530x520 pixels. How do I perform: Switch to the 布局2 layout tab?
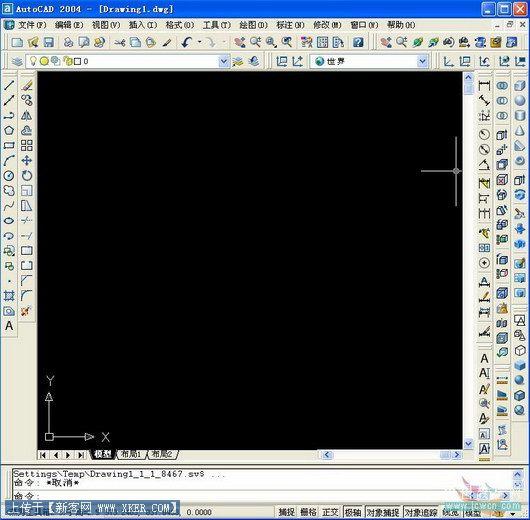162,454
